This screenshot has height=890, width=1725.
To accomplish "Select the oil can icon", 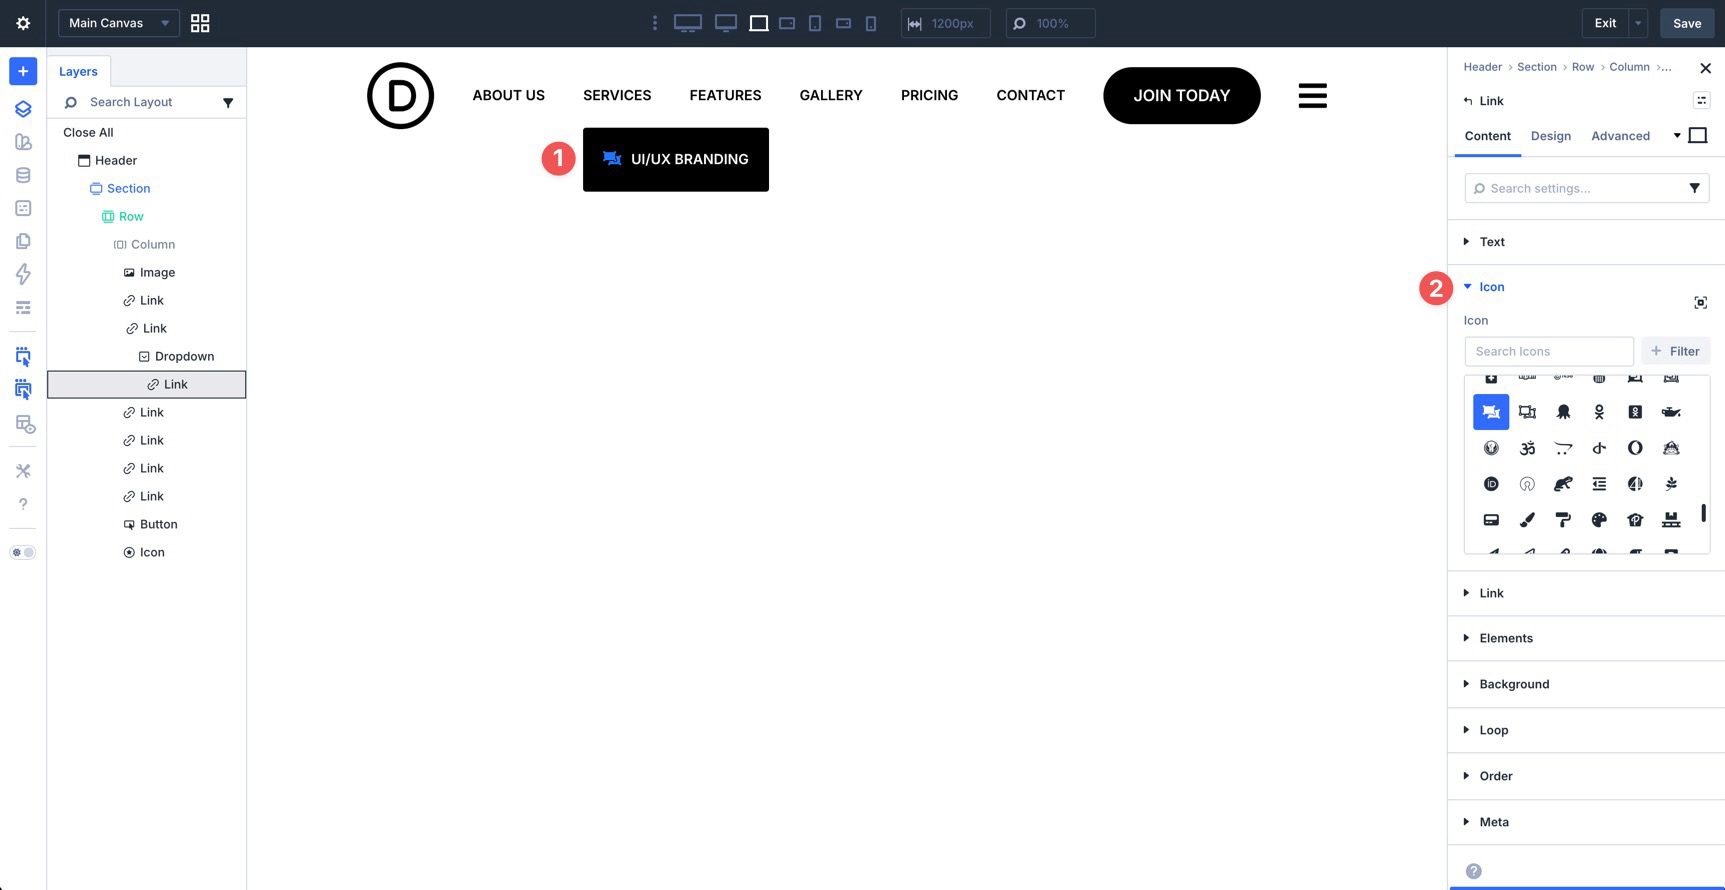I will pos(1671,412).
